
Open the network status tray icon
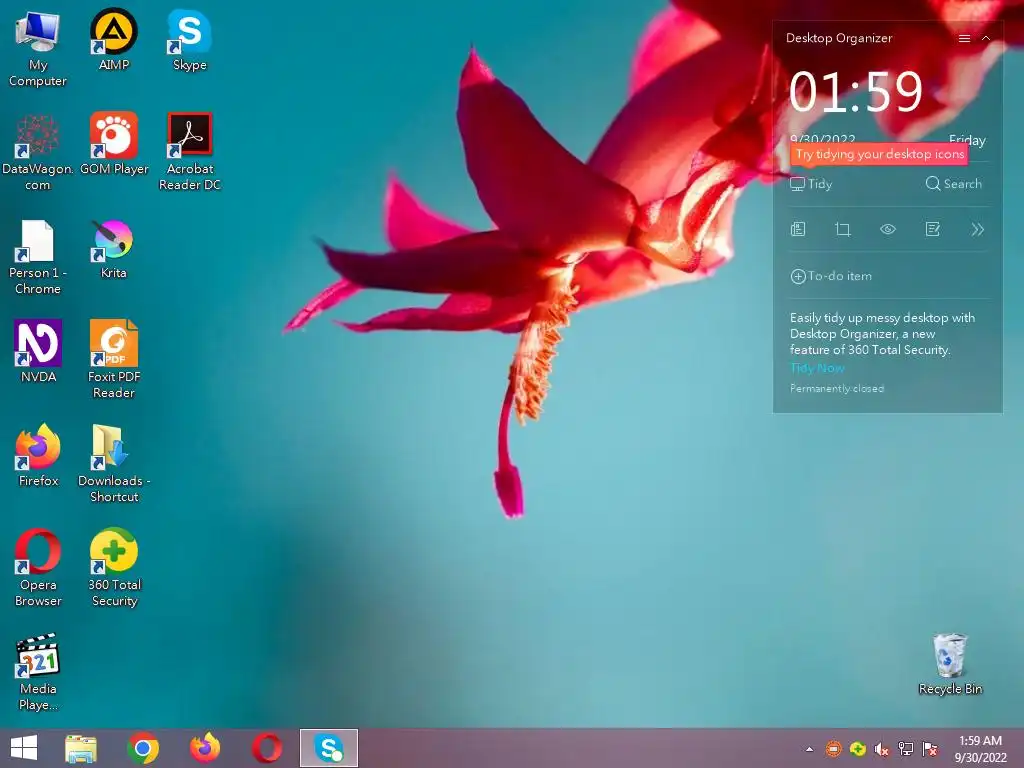point(906,749)
